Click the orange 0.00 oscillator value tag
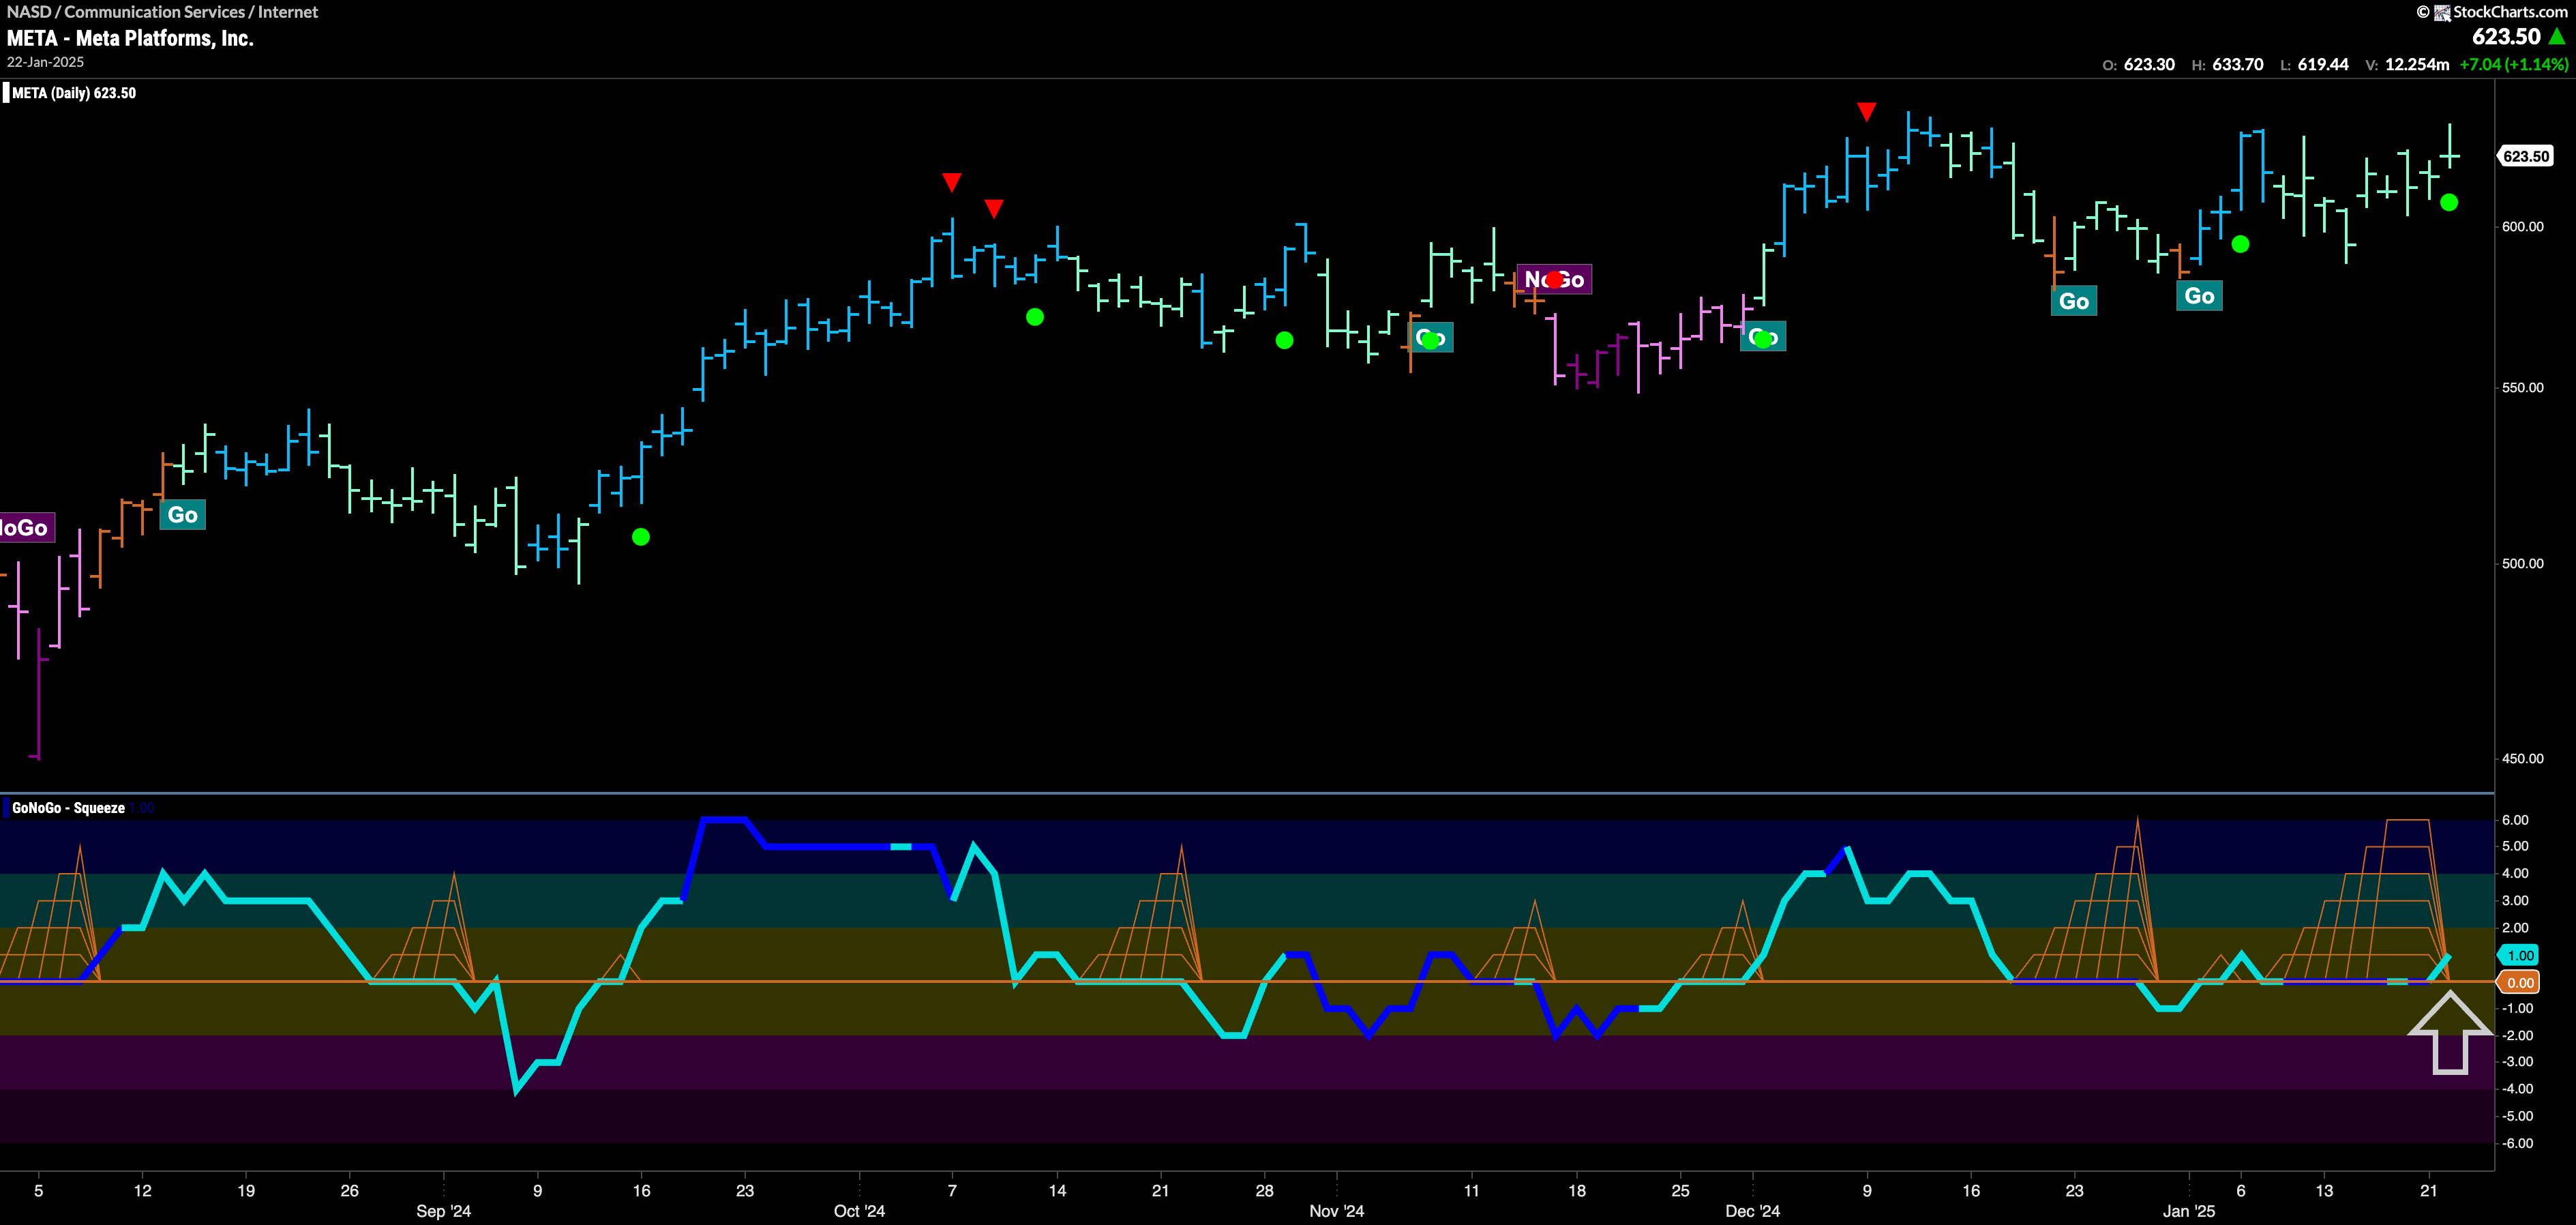 click(x=2519, y=983)
